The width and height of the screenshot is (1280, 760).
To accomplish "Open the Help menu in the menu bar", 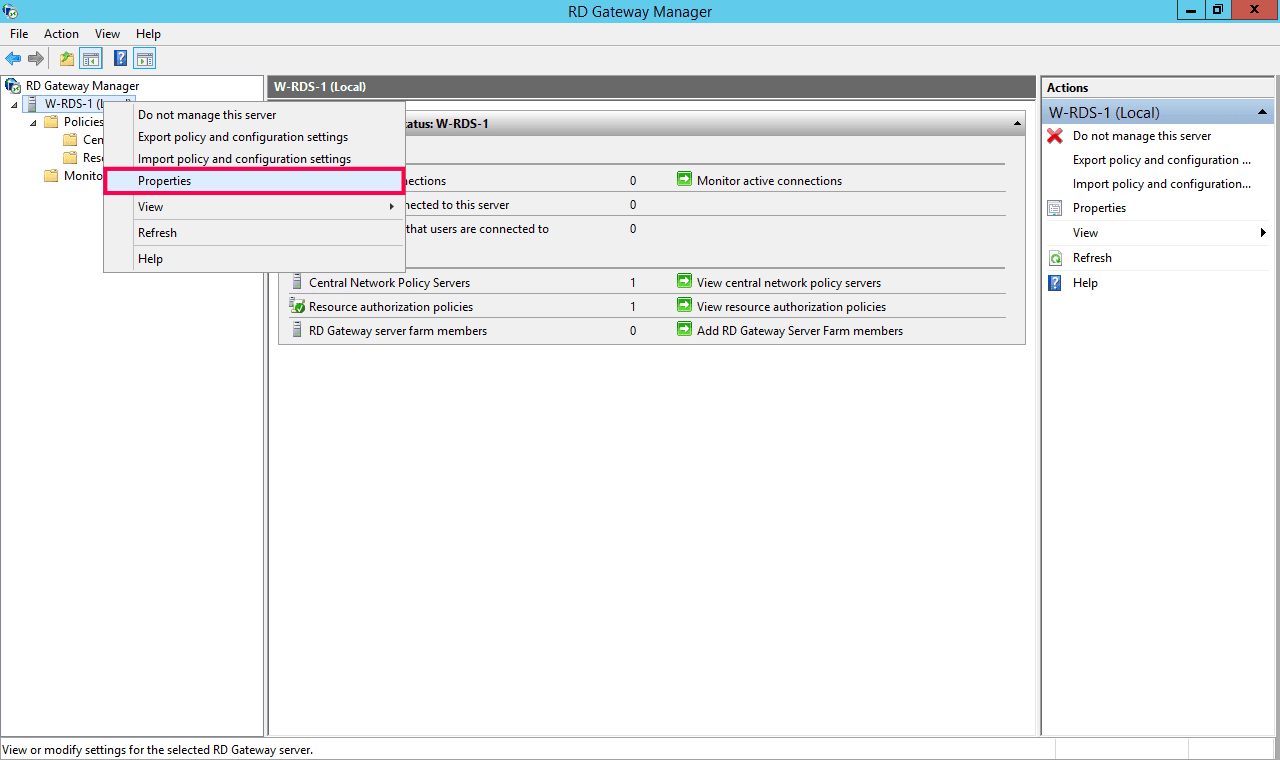I will pos(148,34).
